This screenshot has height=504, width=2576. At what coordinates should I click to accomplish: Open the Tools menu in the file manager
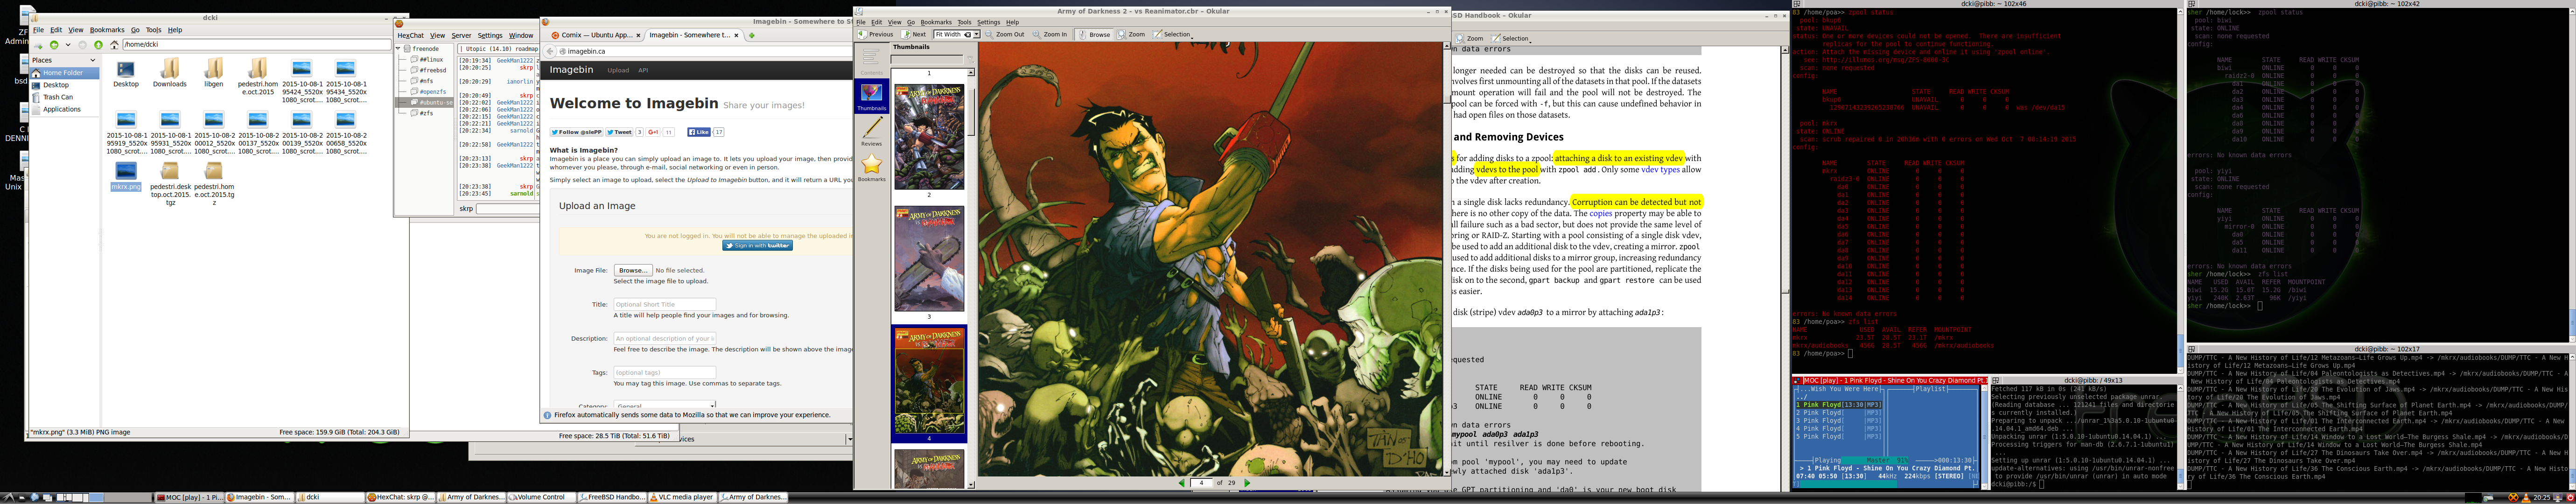coord(153,30)
